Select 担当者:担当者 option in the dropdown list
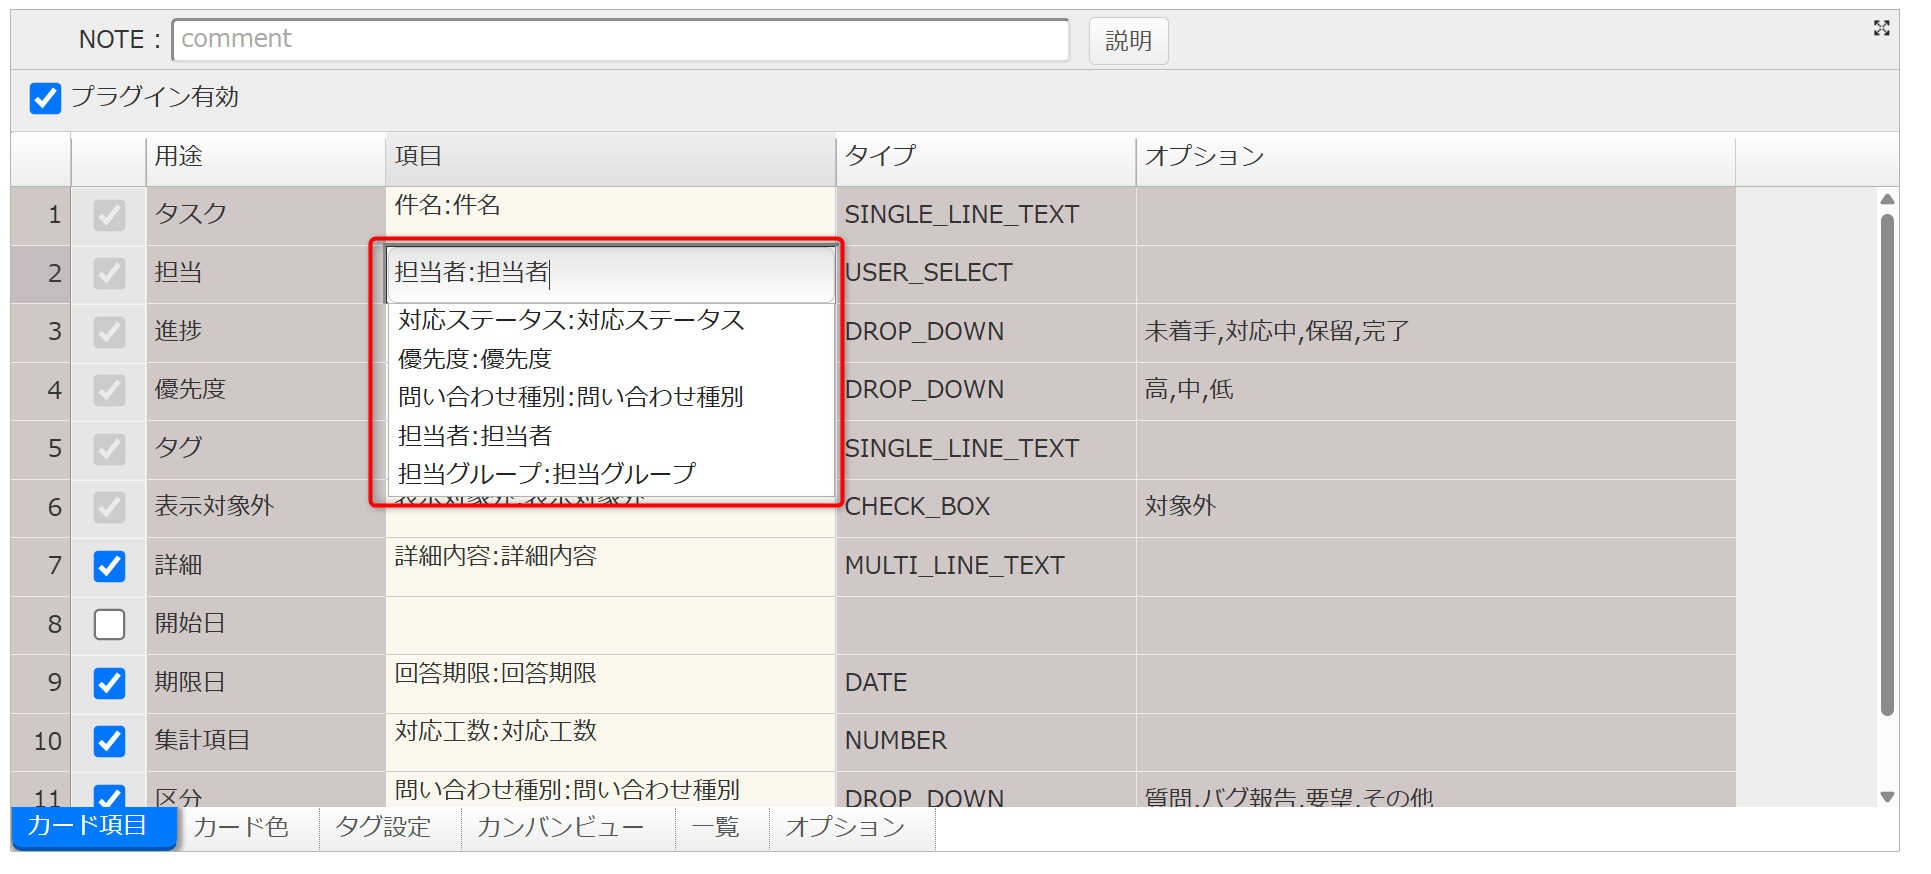Viewport: 1931px width, 874px height. tap(611, 436)
